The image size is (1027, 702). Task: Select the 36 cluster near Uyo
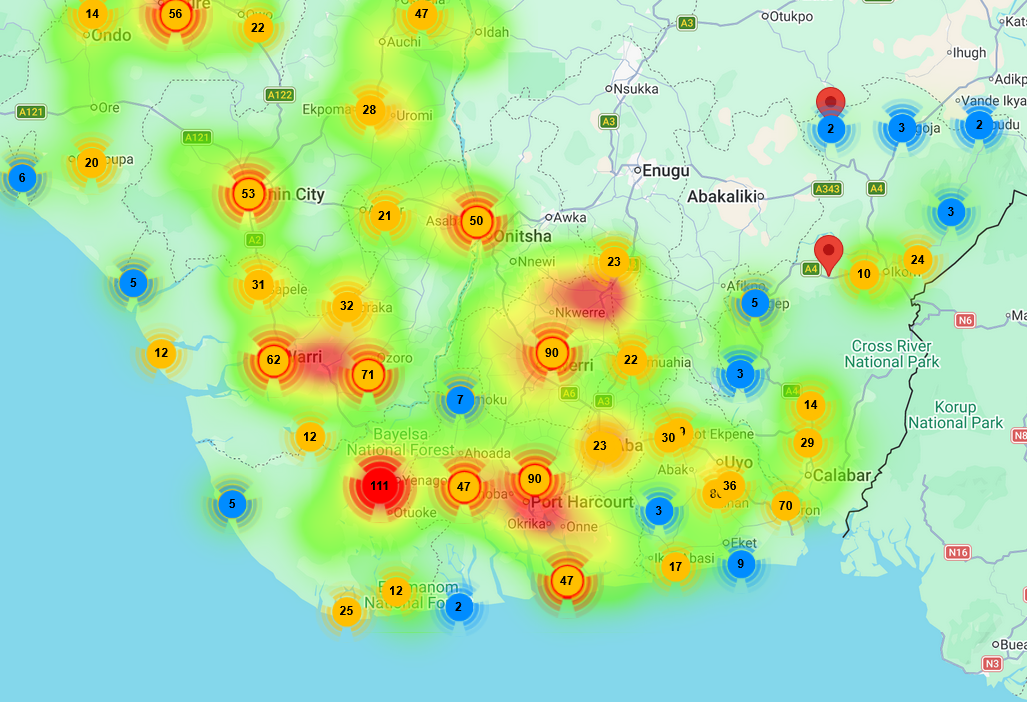pyautogui.click(x=730, y=486)
